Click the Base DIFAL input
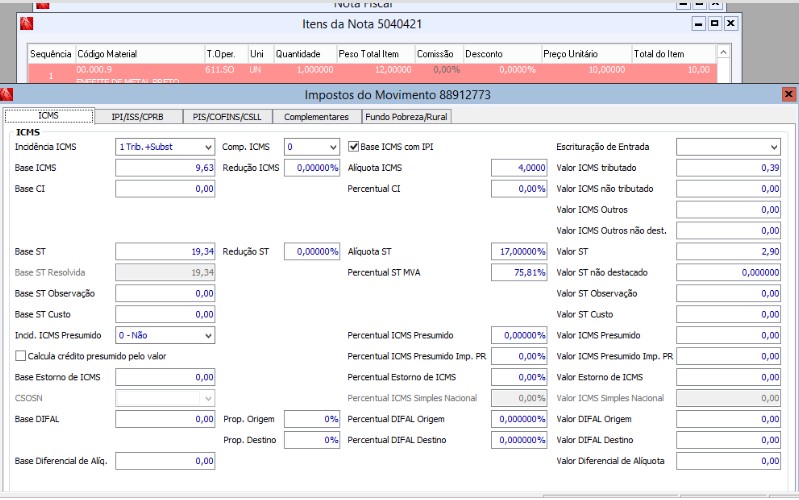Screen dimensions: 799x500 [x=165, y=419]
